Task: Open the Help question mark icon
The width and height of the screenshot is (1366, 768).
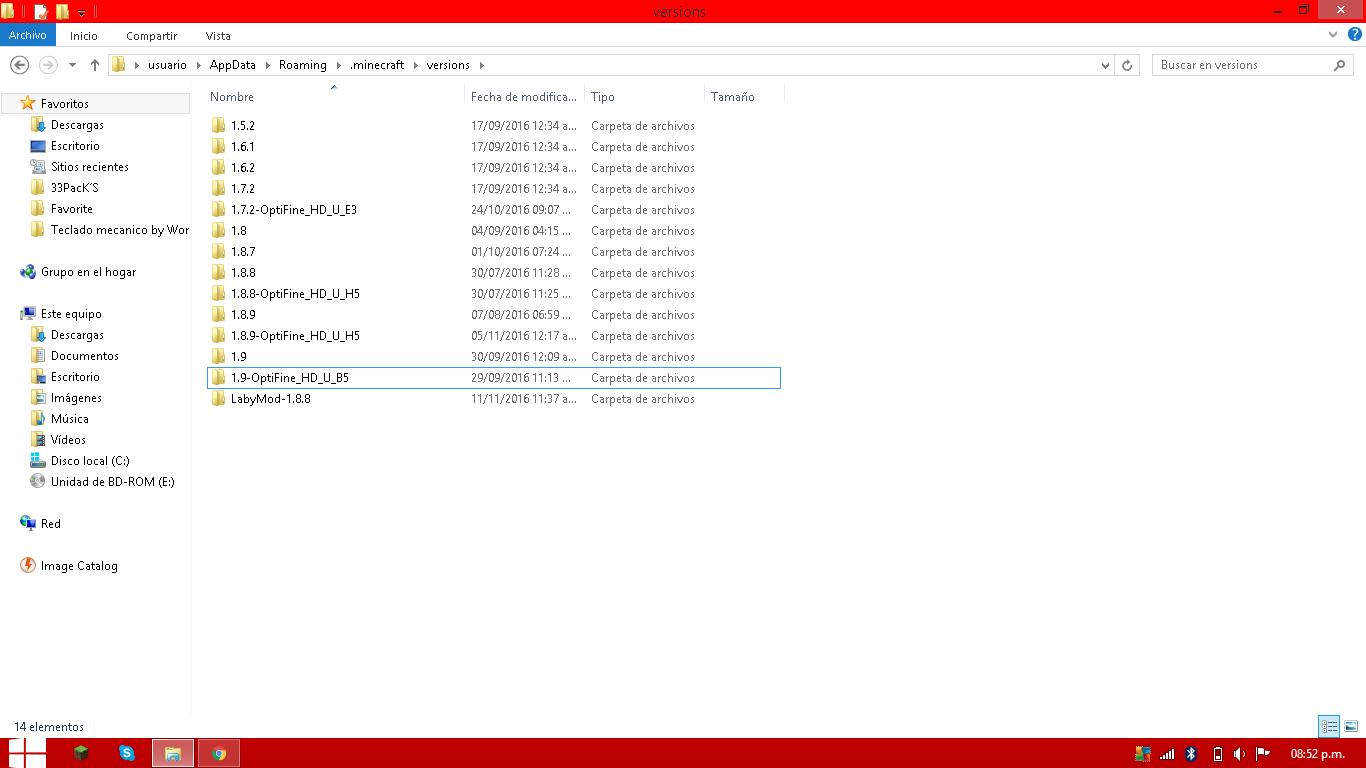Action: click(x=1355, y=35)
